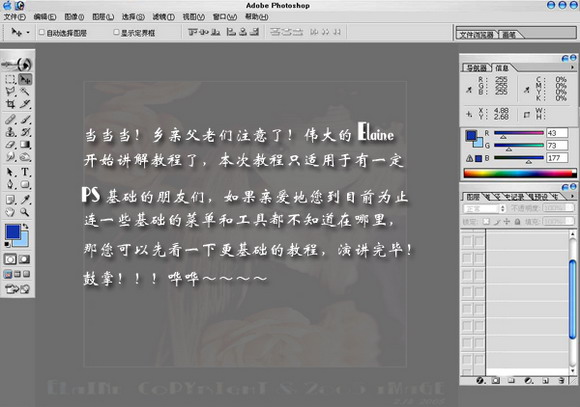Switch to the 文件浏览器 tab
The height and width of the screenshot is (407, 580).
(x=476, y=35)
